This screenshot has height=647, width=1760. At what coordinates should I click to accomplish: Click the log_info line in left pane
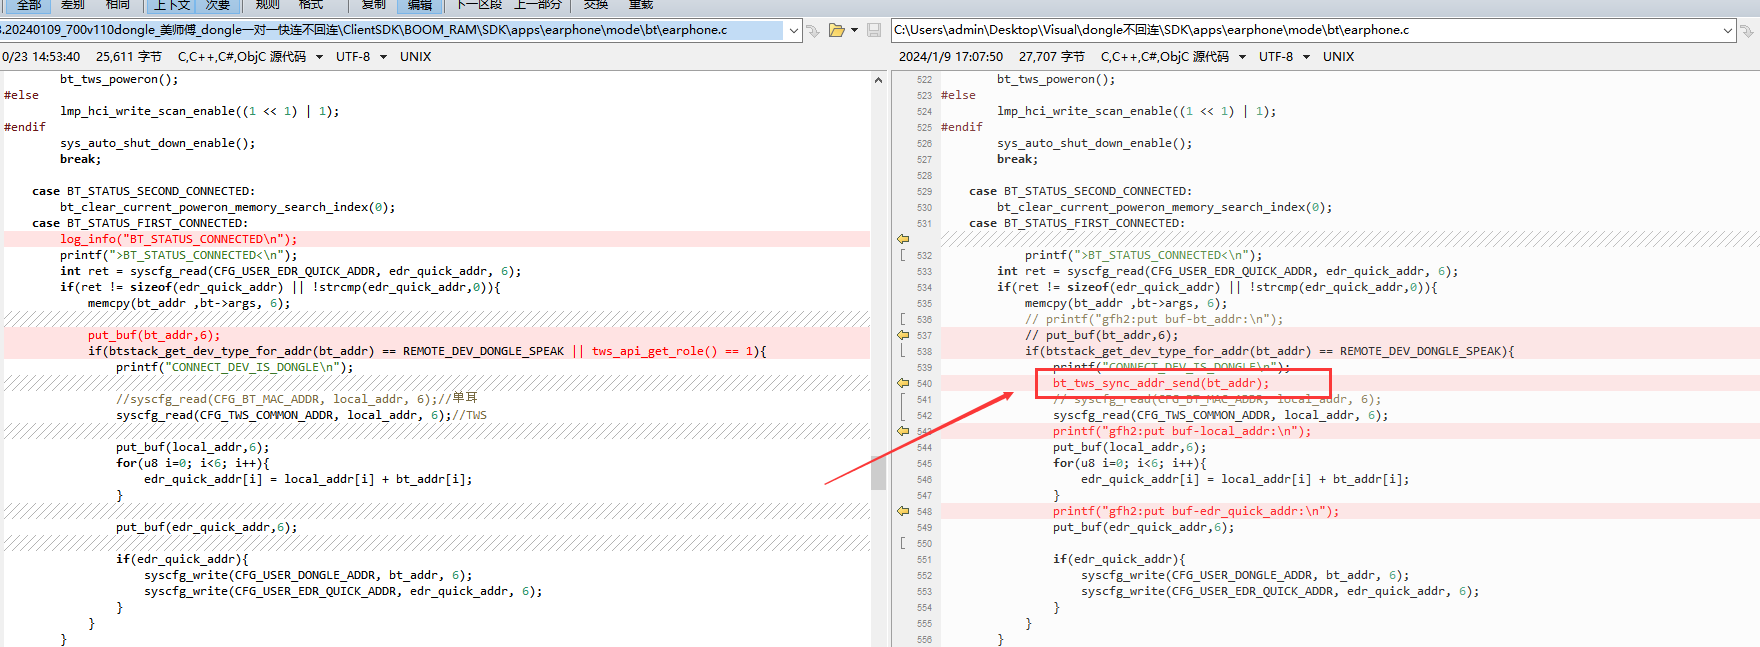point(178,239)
